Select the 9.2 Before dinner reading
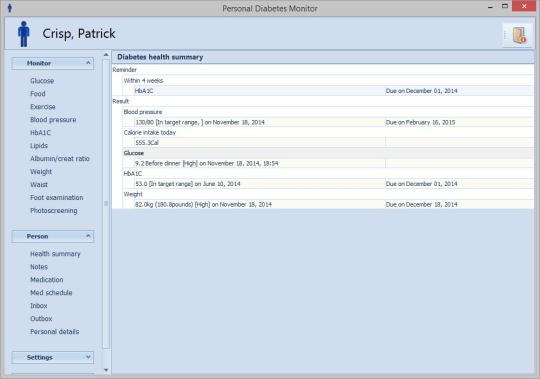Viewport: 540px width, 379px height. pyautogui.click(x=260, y=163)
